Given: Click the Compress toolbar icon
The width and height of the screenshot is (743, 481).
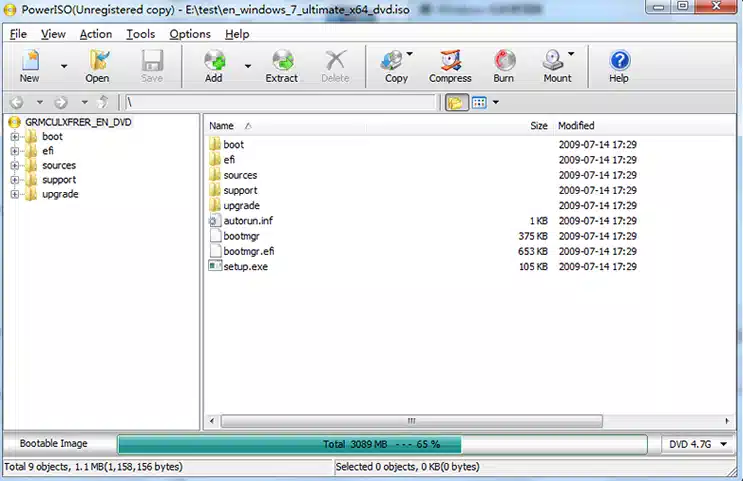Looking at the screenshot, I should click(450, 66).
